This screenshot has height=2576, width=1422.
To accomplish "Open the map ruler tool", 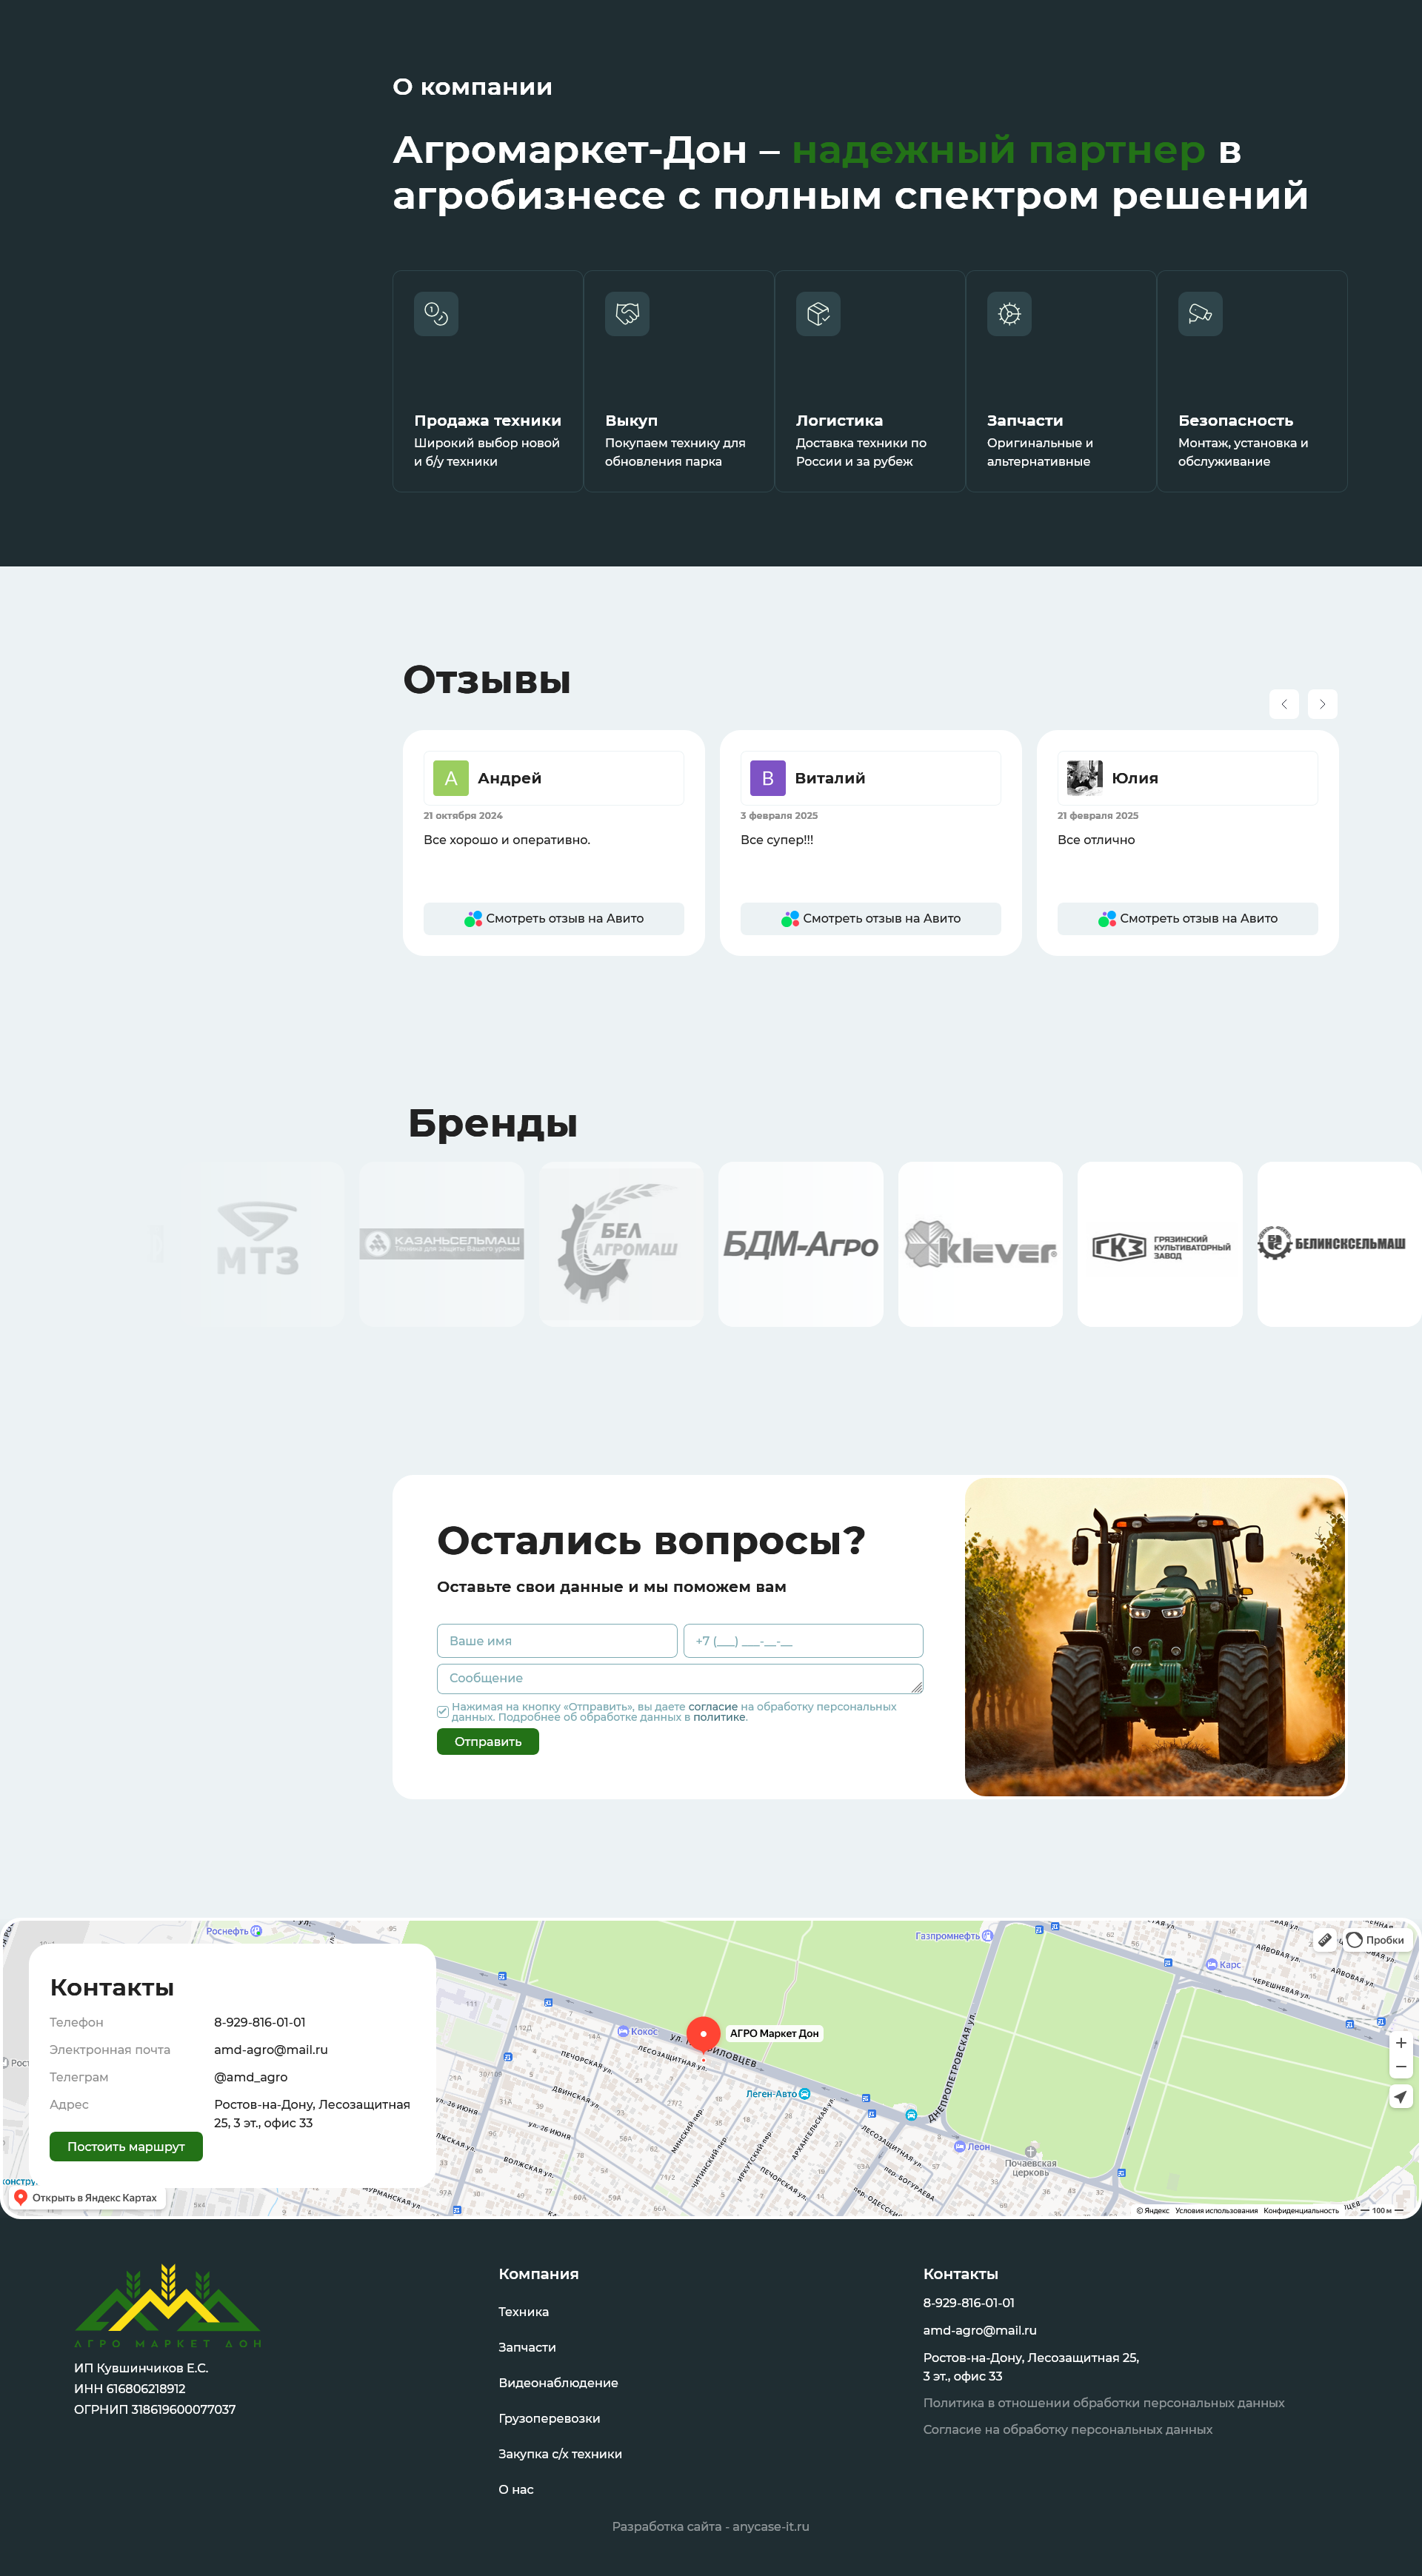I will pyautogui.click(x=1325, y=1940).
